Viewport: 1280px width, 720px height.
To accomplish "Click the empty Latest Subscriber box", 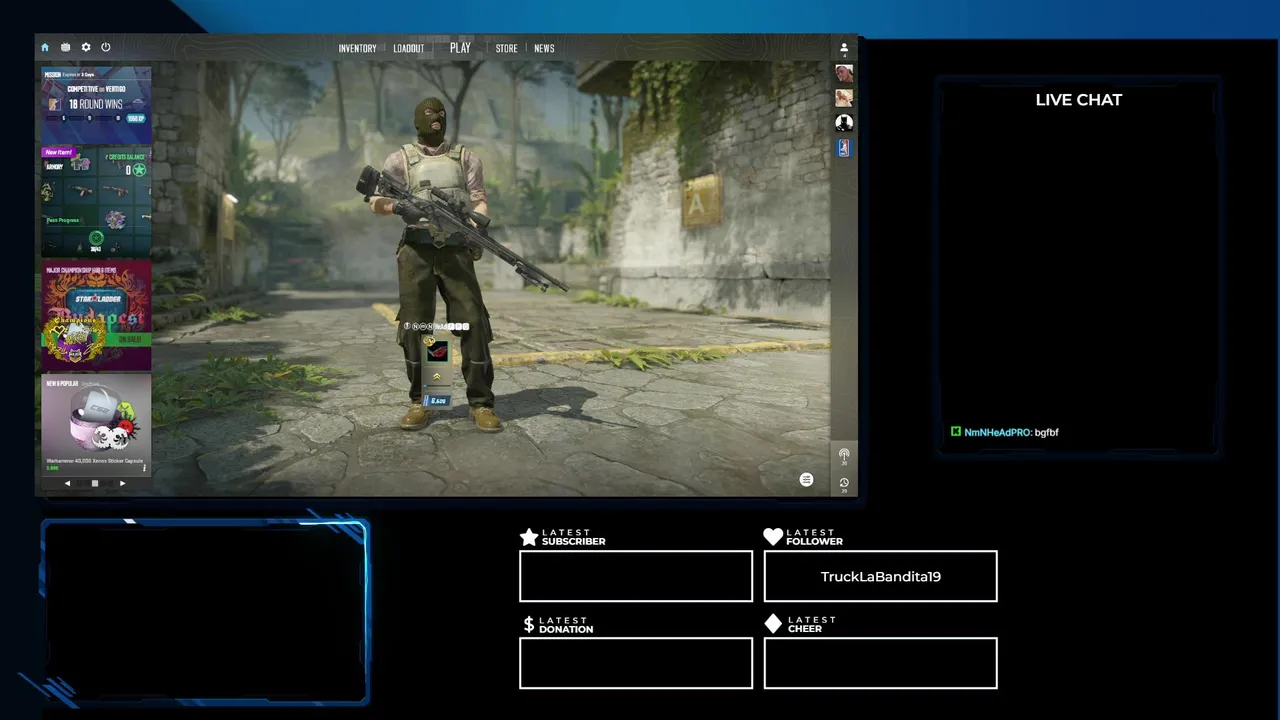I will (x=636, y=577).
